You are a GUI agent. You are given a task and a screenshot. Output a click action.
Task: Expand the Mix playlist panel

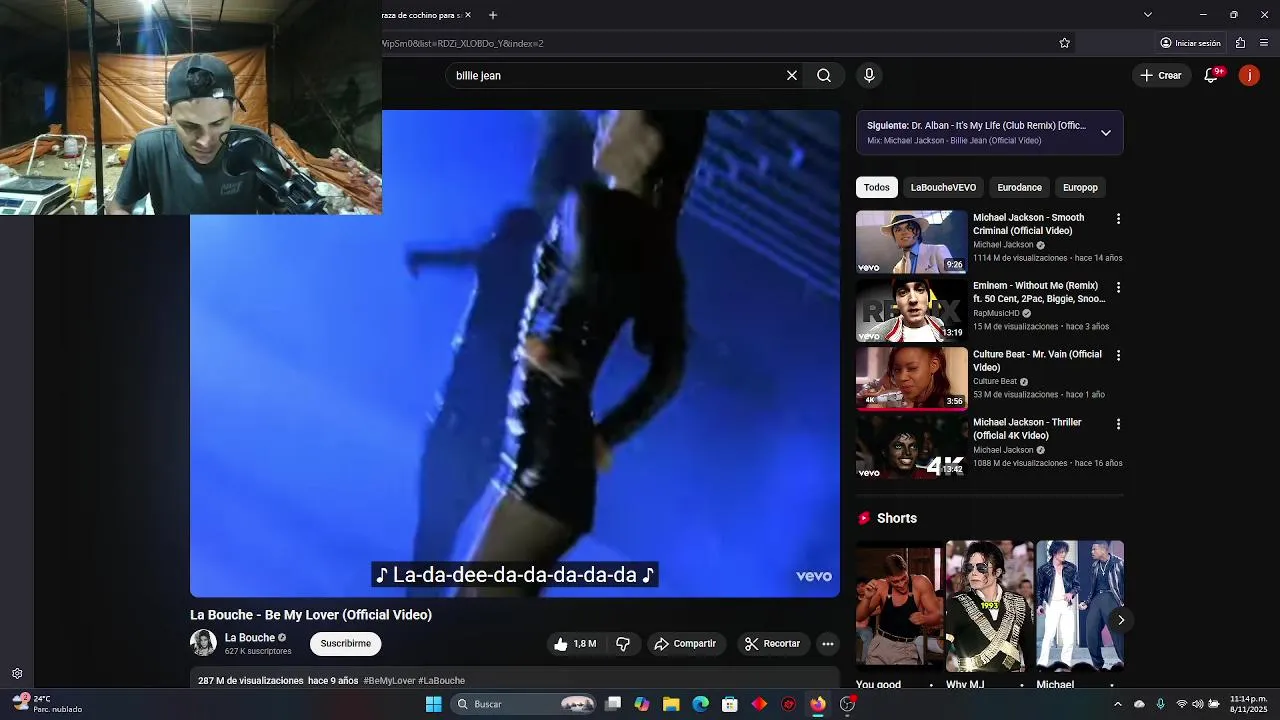1105,133
